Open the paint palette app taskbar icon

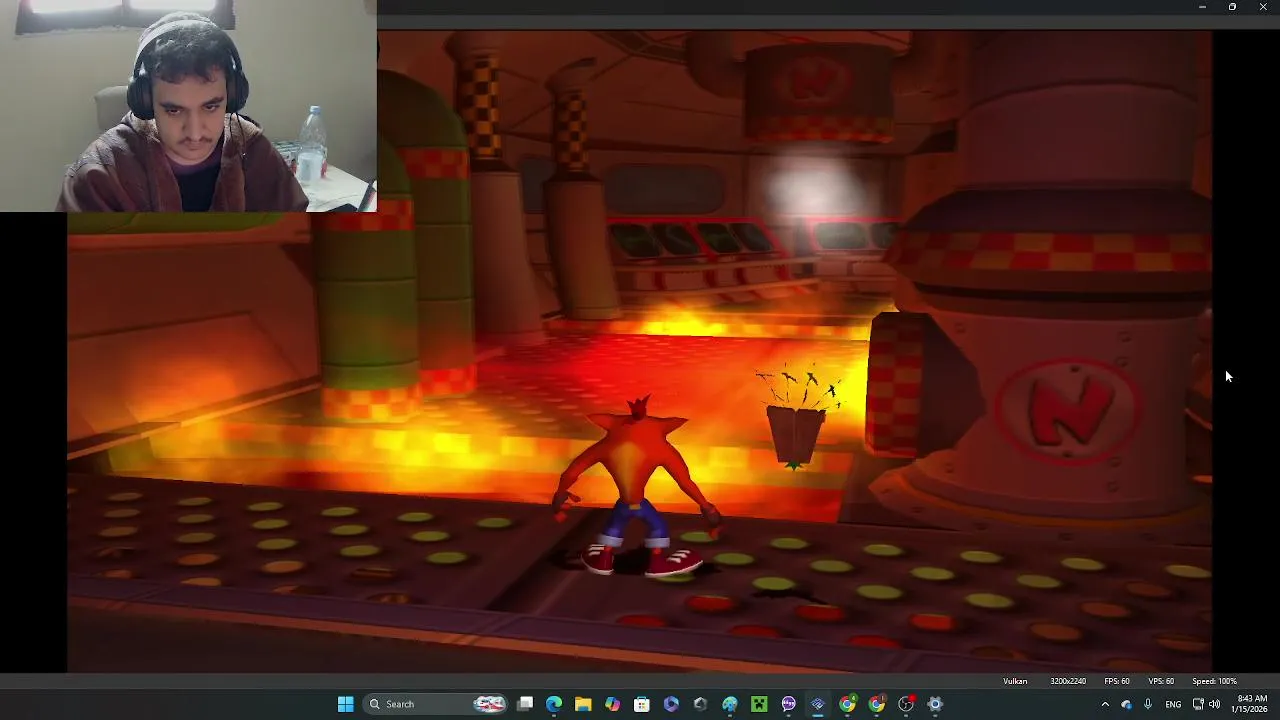pyautogui.click(x=730, y=704)
